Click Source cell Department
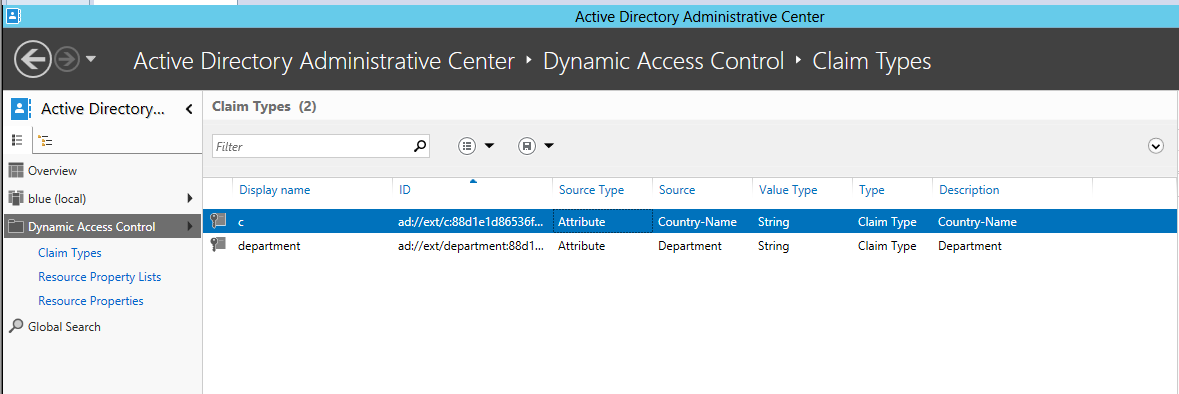The image size is (1179, 394). coord(690,246)
